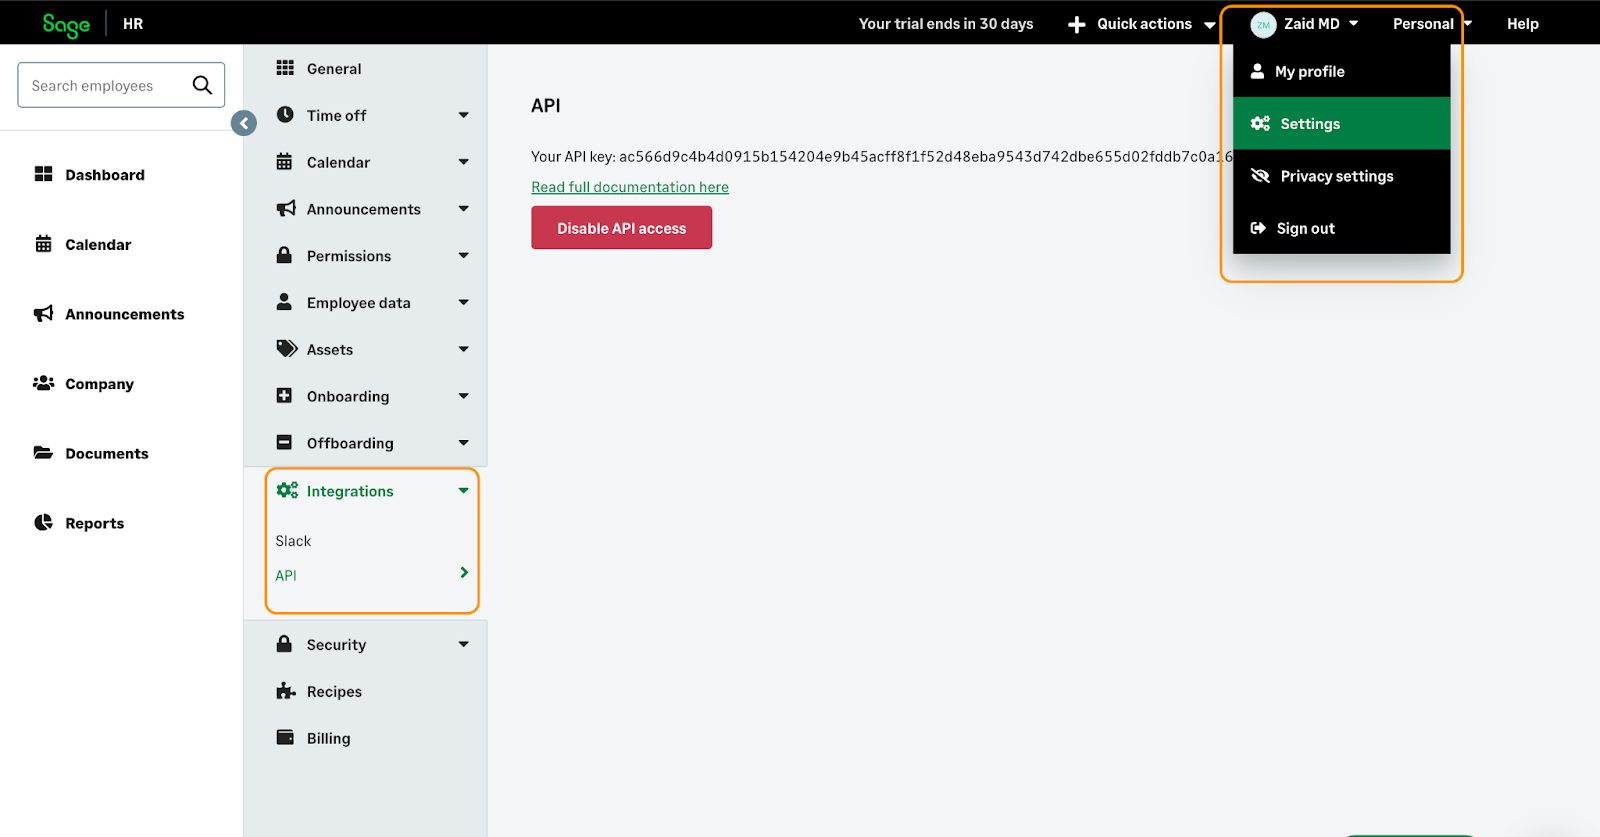Click the Billing card icon
Image resolution: width=1600 pixels, height=837 pixels.
point(285,737)
